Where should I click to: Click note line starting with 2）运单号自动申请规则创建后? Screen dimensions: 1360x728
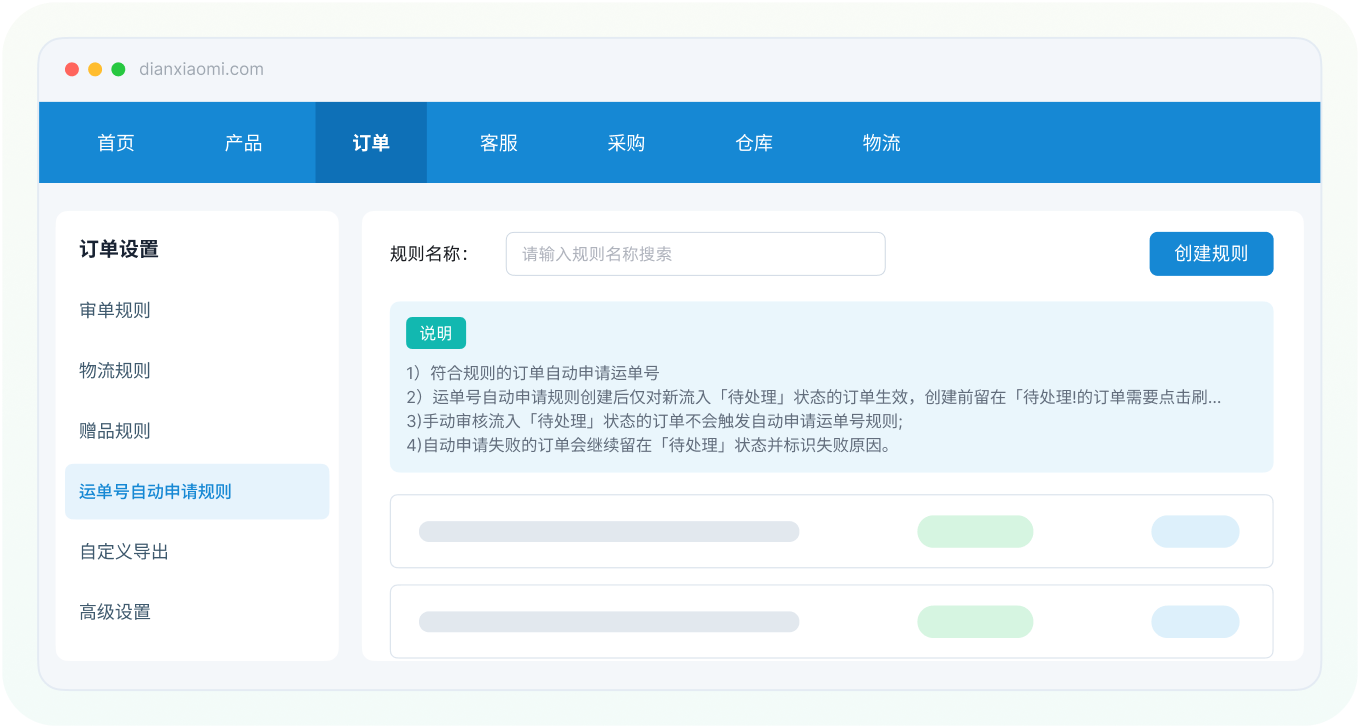coord(814,397)
